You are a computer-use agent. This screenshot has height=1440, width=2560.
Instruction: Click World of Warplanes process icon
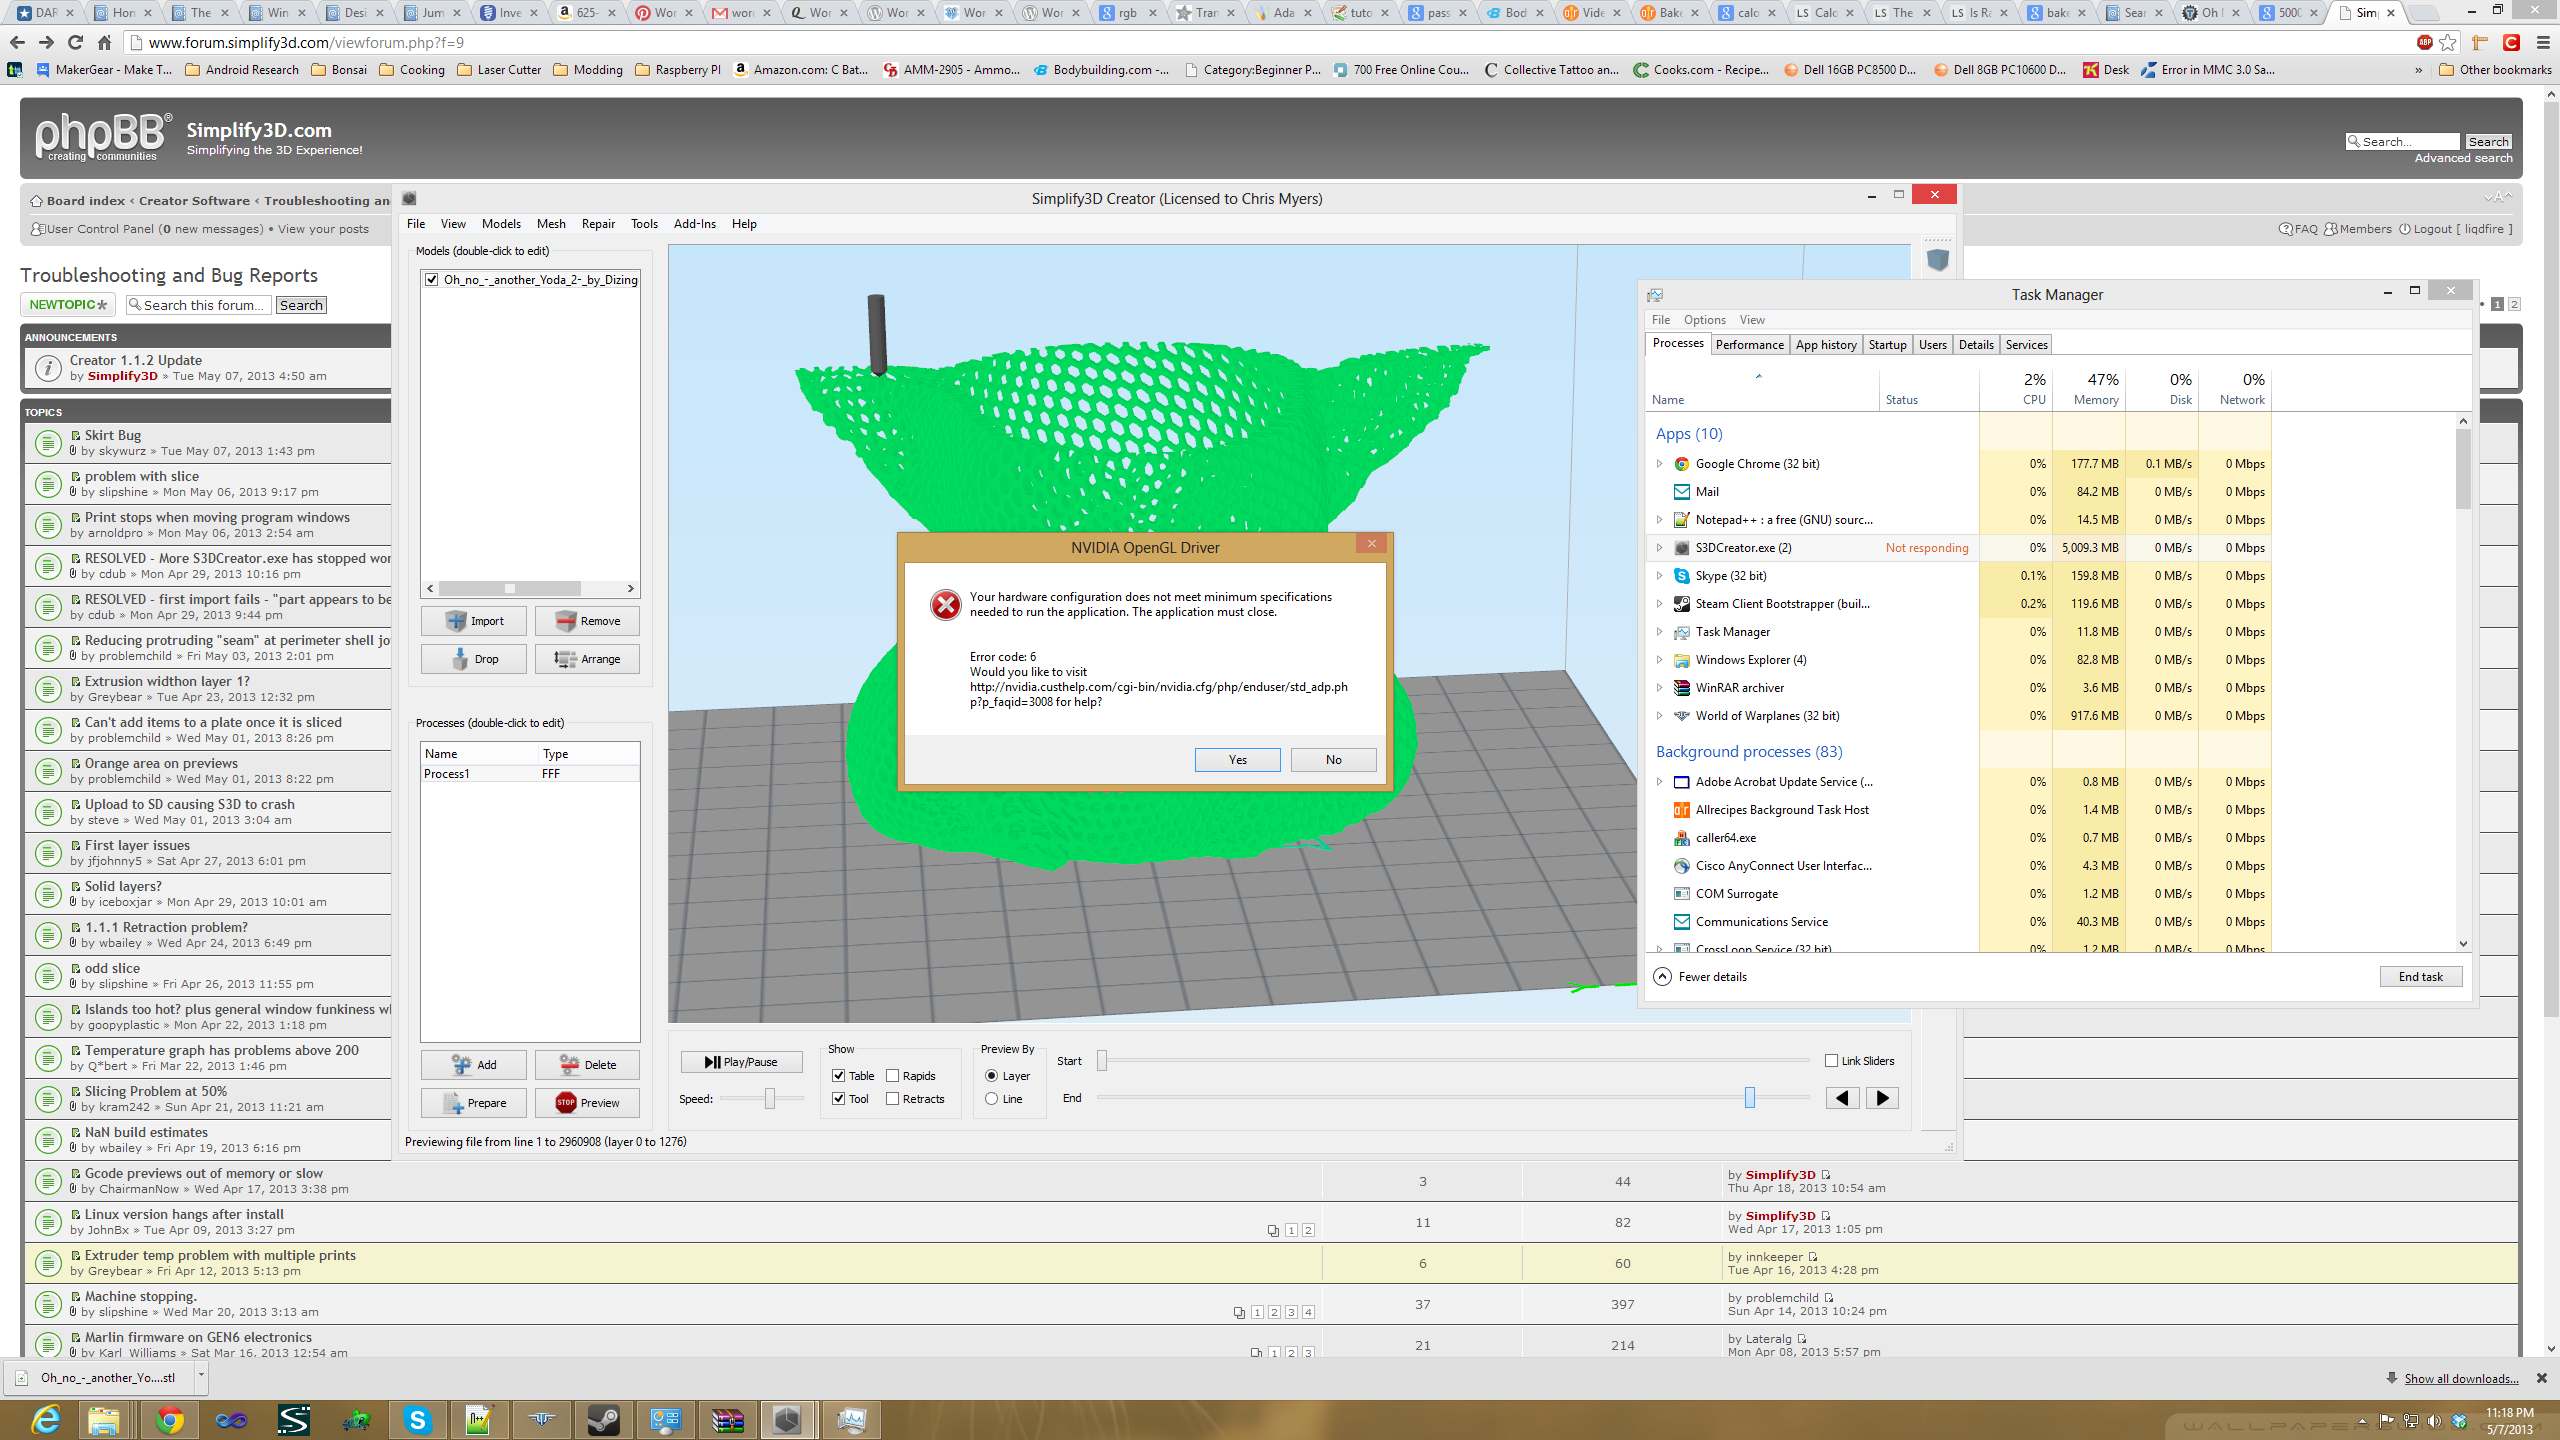tap(1682, 716)
